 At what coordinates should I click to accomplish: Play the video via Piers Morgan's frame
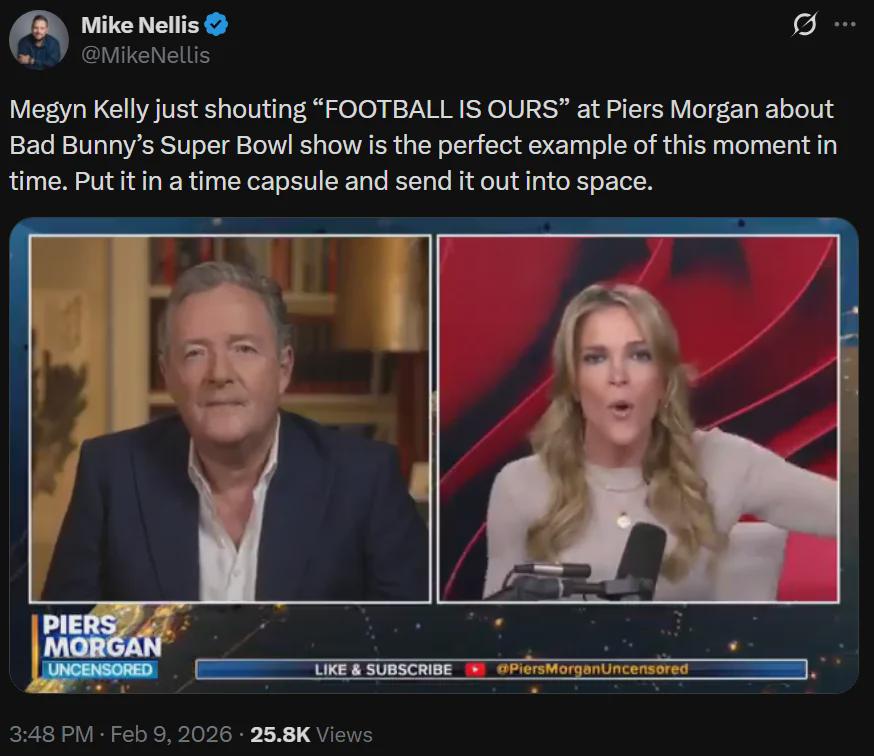click(x=230, y=419)
